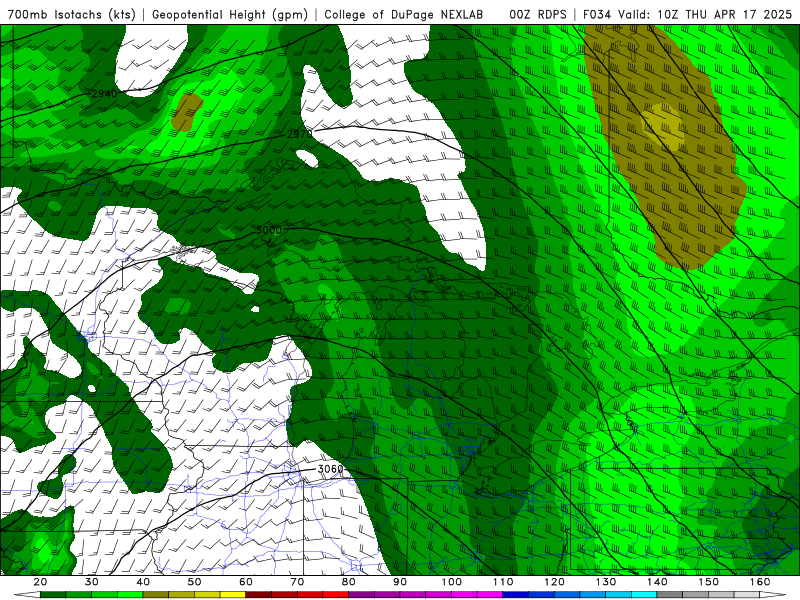Image resolution: width=800 pixels, height=600 pixels.
Task: Click the 60 value on the color scale
Action: pos(245,582)
